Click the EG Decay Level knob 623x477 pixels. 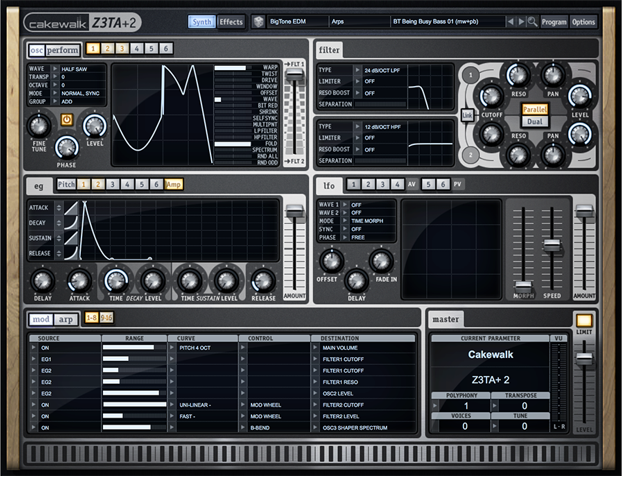[x=153, y=280]
